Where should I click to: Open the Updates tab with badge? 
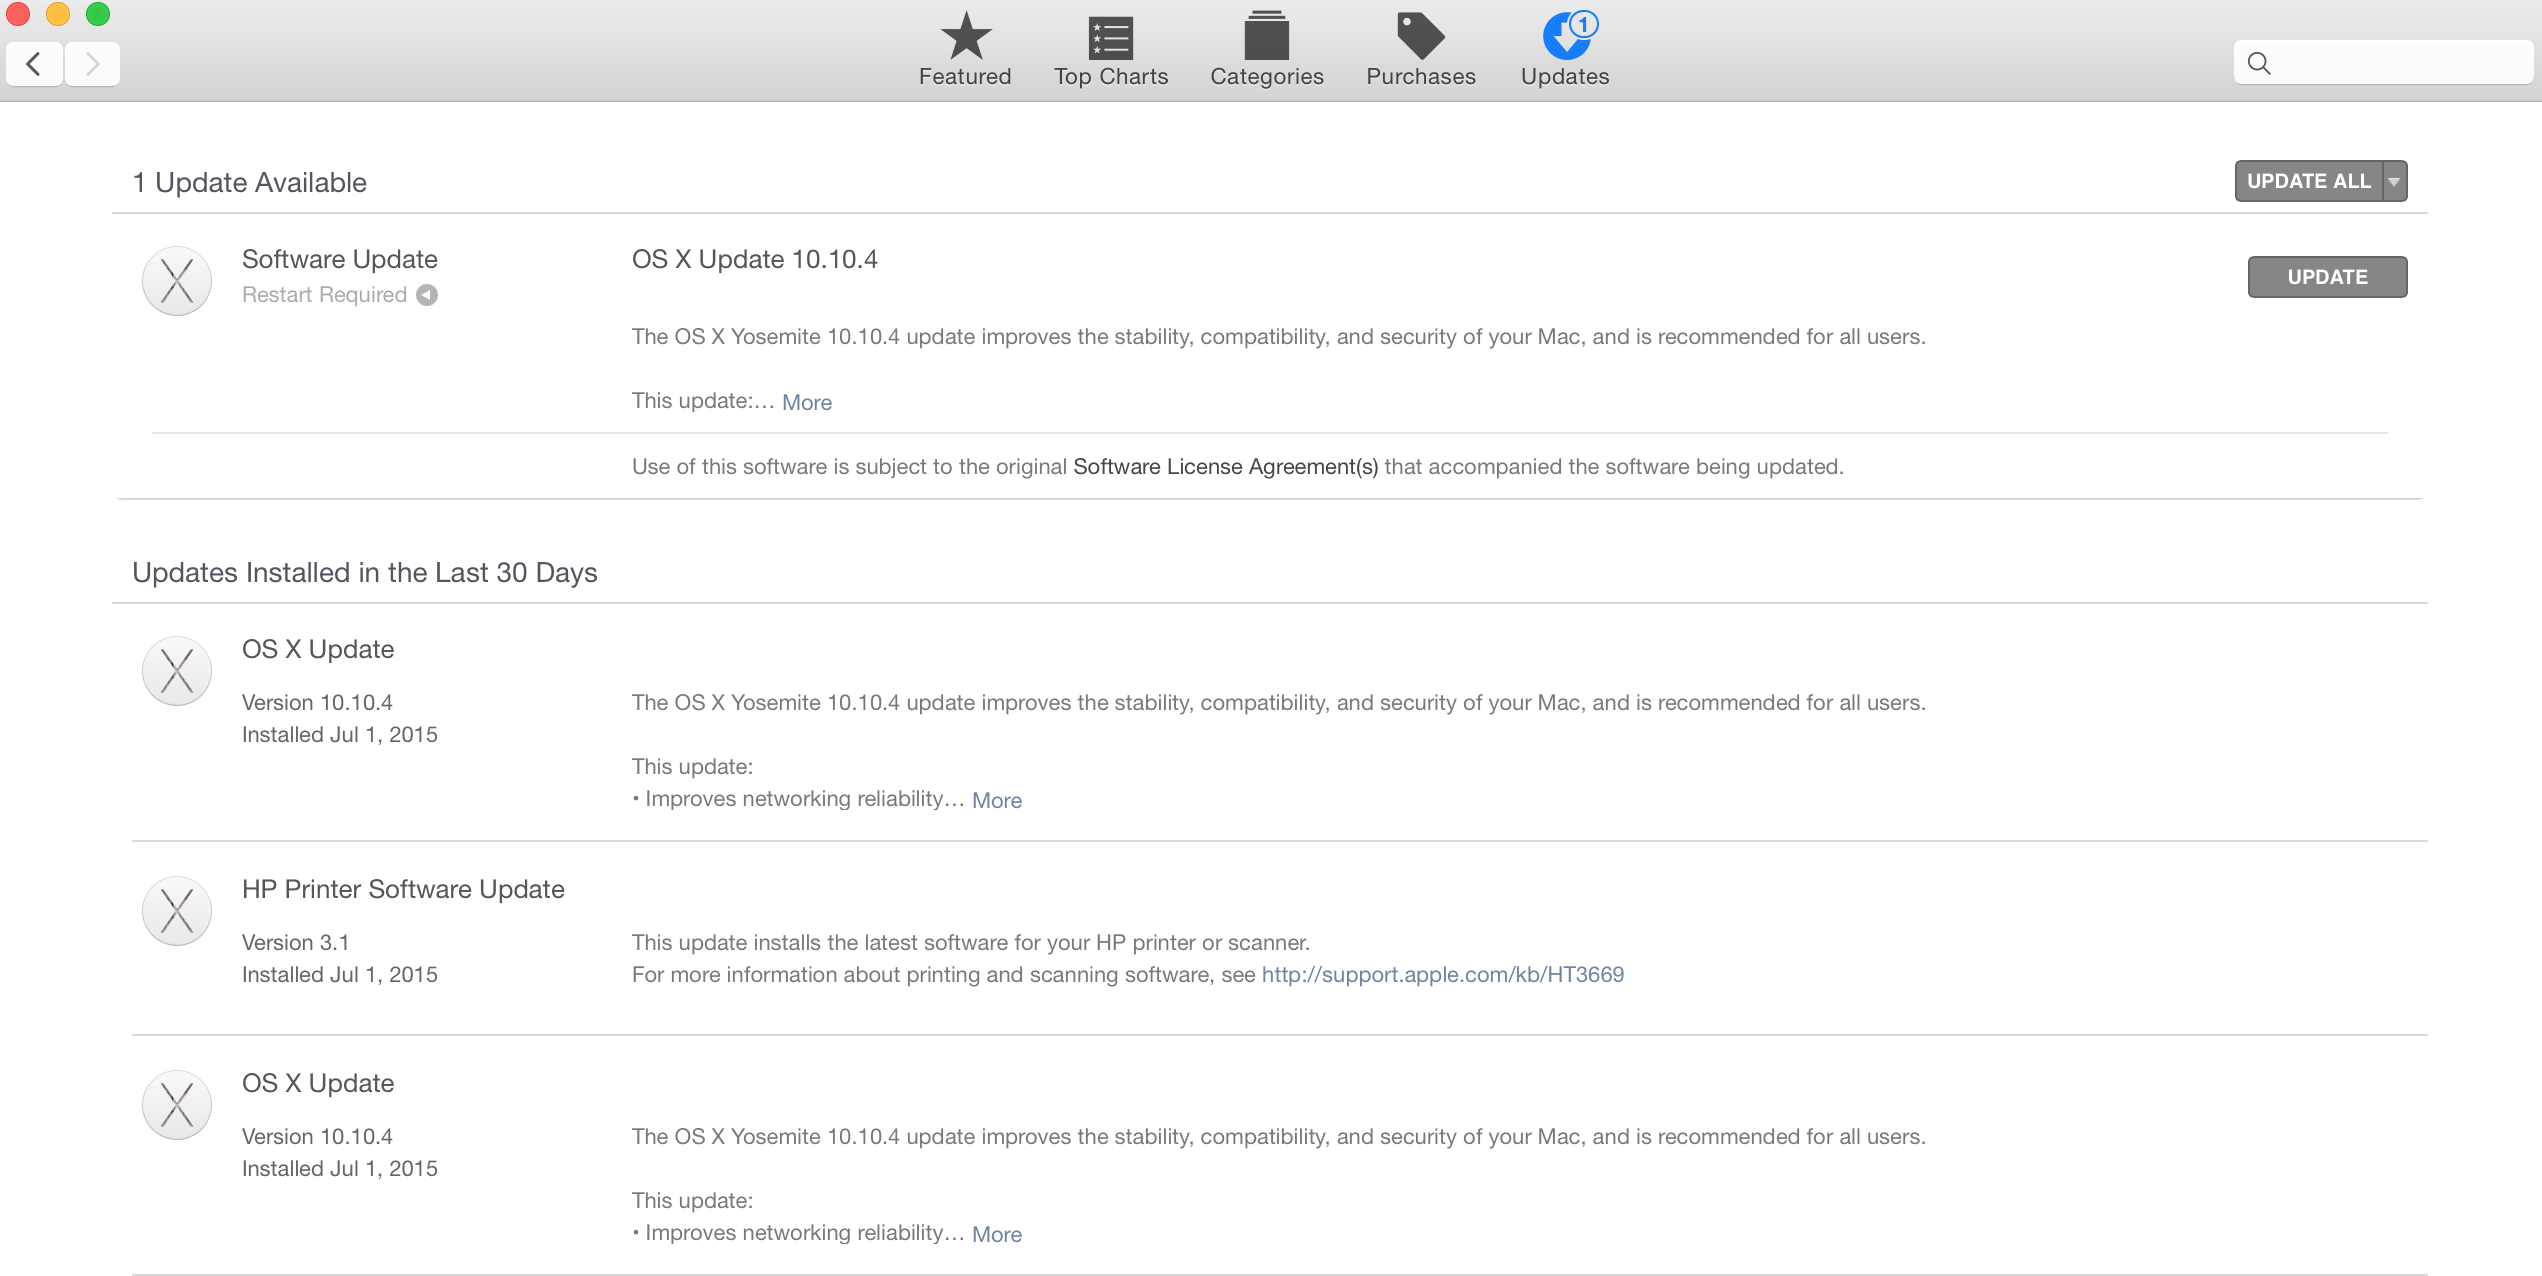1565,50
